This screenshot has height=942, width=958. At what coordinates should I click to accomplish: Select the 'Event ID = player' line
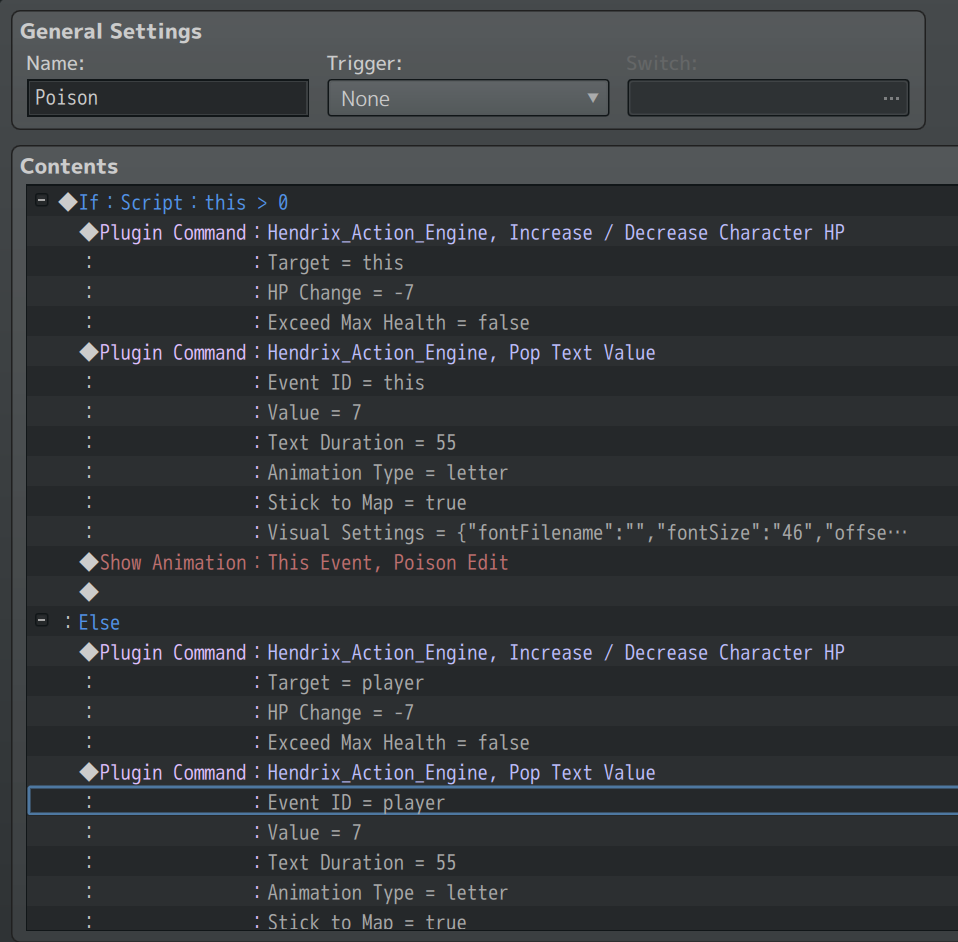tap(492, 801)
